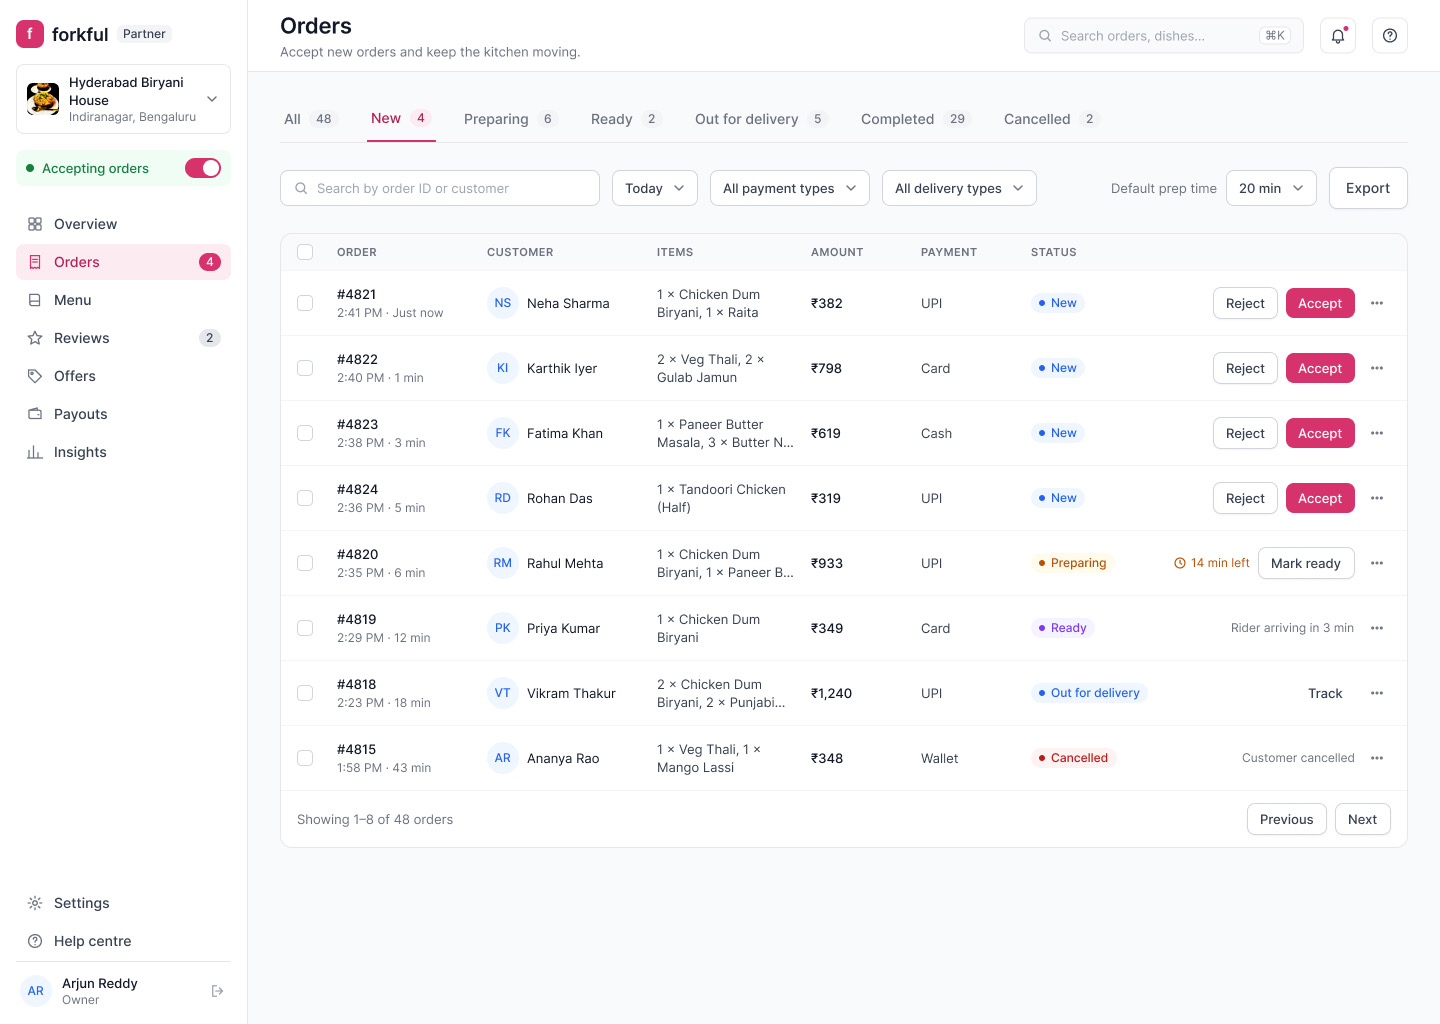Open more options for order #4822
The height and width of the screenshot is (1024, 1440).
click(1377, 368)
